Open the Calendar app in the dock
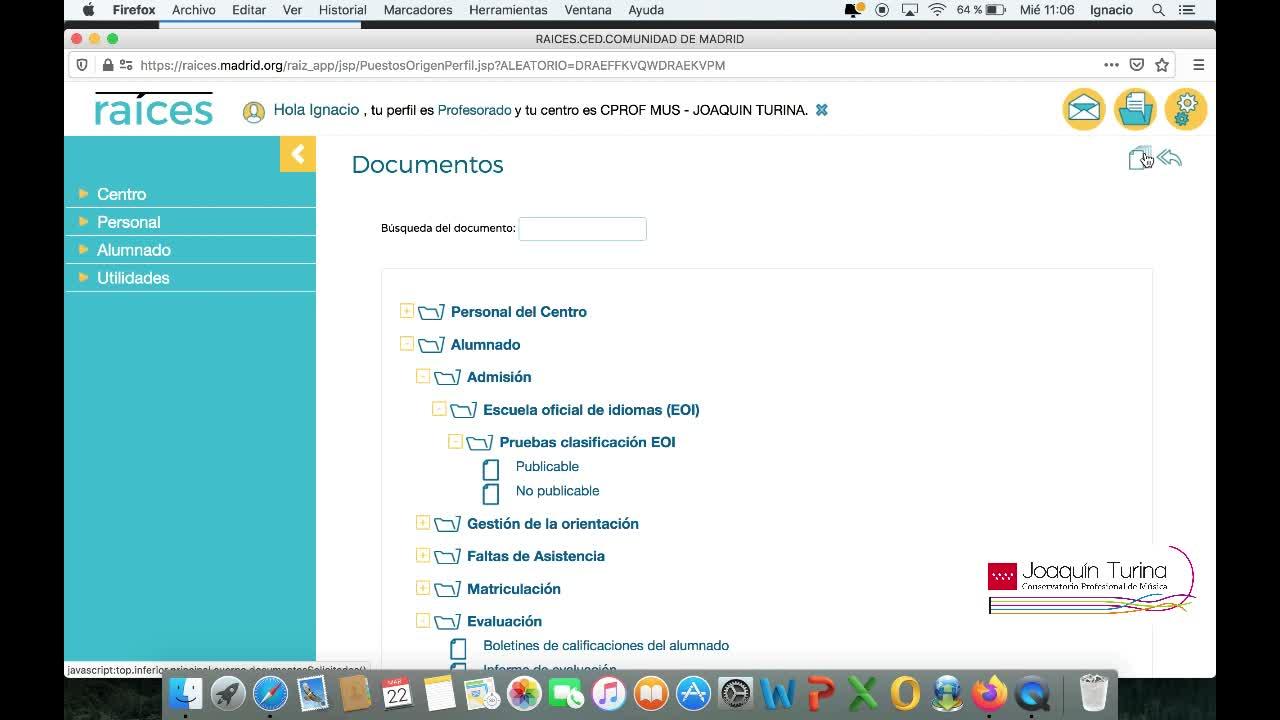 click(397, 693)
